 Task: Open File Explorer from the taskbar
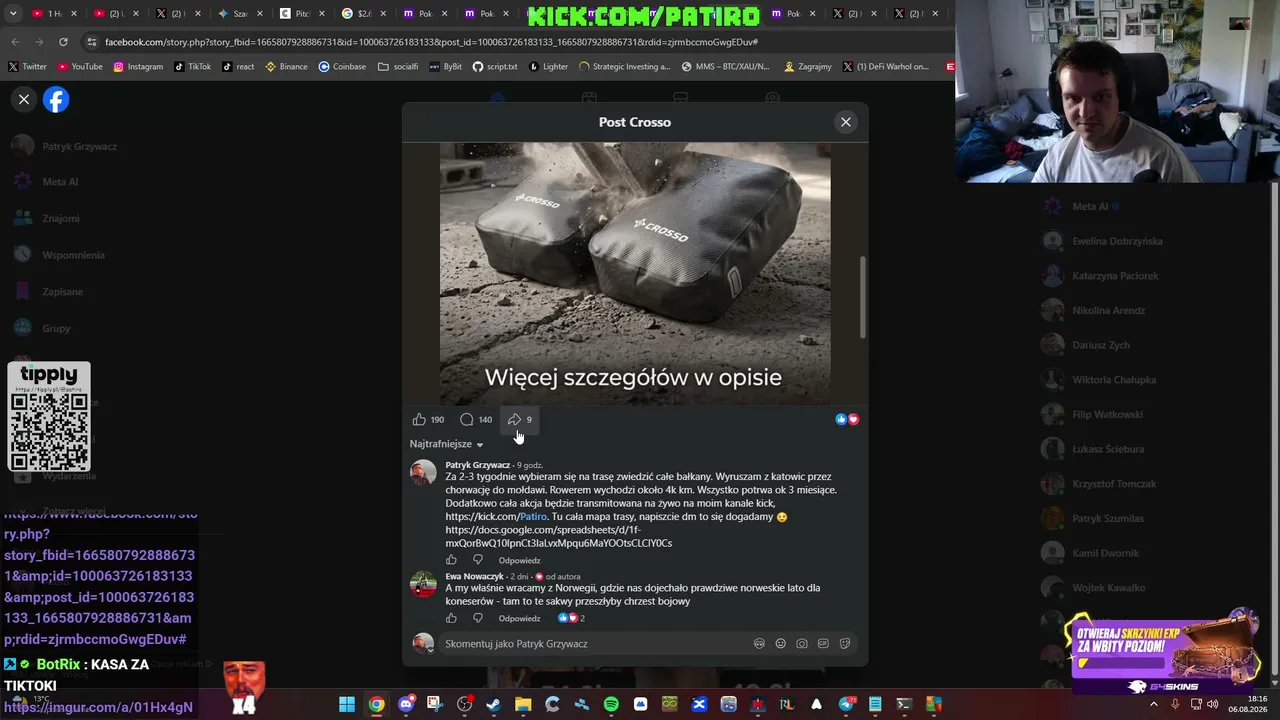pyautogui.click(x=523, y=704)
